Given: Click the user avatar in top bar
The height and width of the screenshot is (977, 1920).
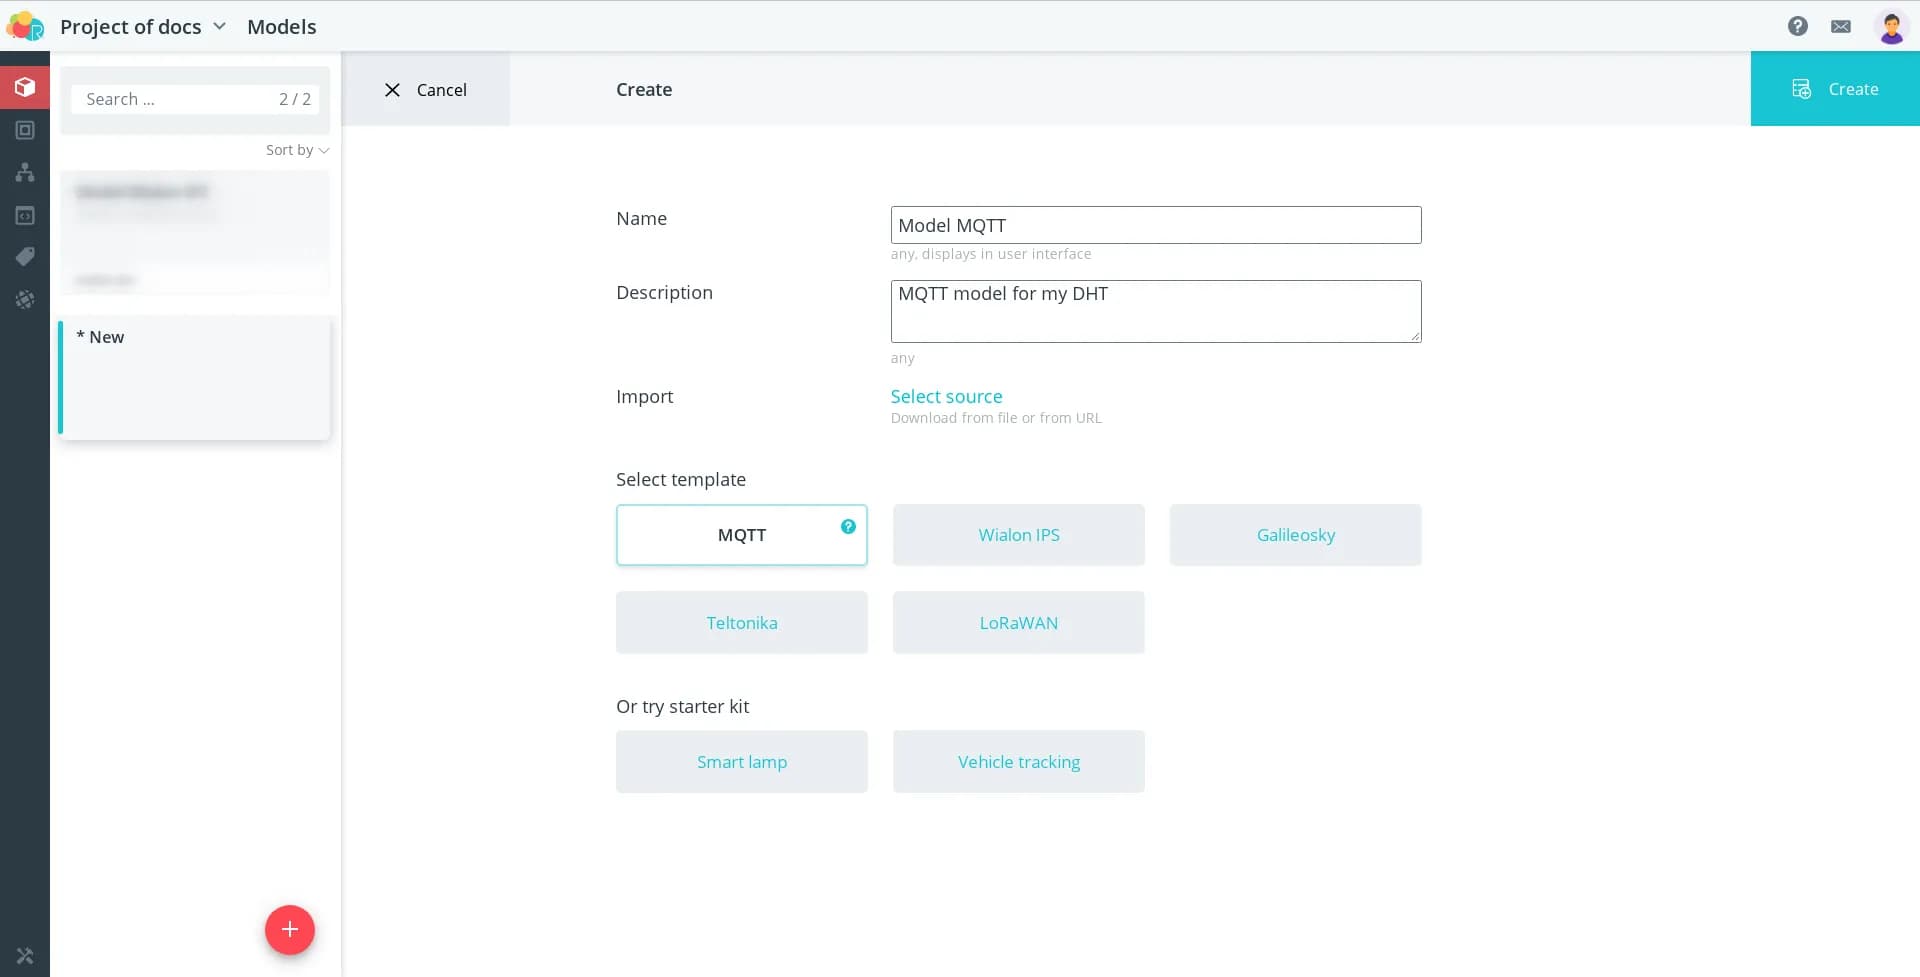Looking at the screenshot, I should [1890, 26].
